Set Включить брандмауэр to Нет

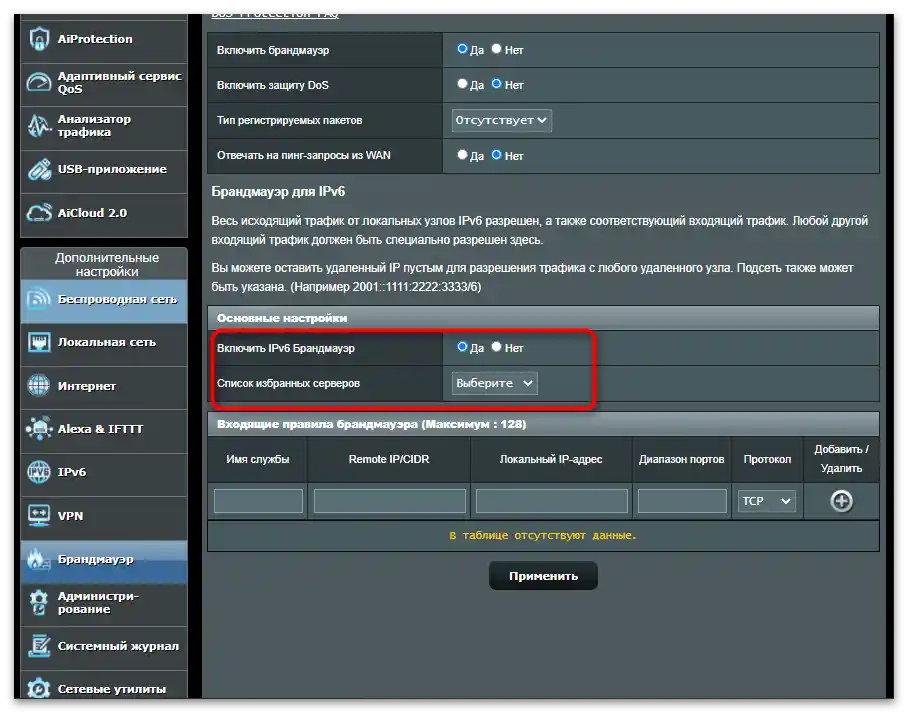[496, 49]
